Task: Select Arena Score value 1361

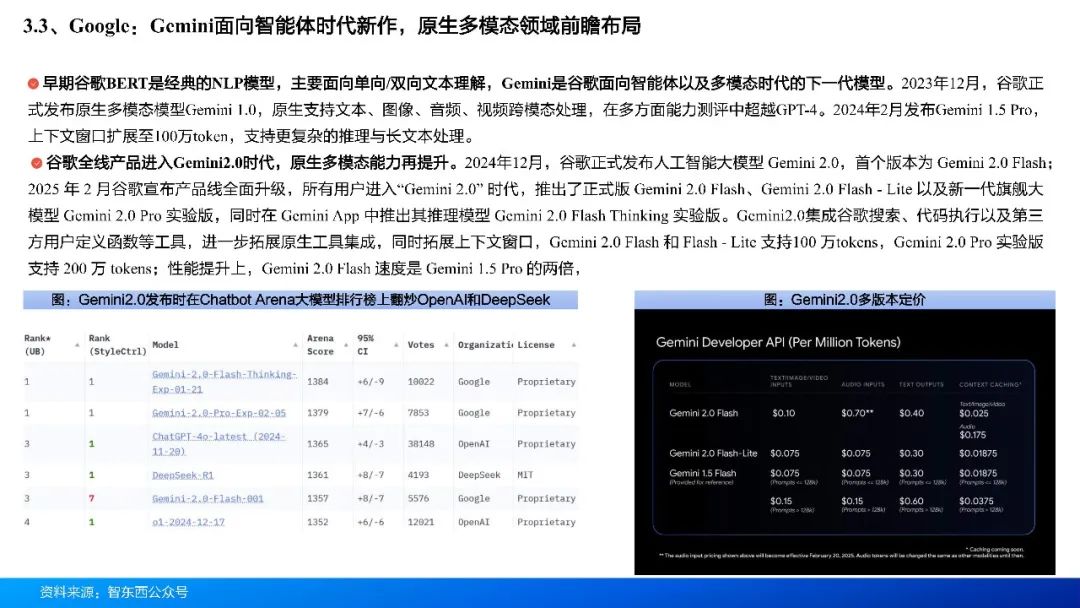Action: 318,475
